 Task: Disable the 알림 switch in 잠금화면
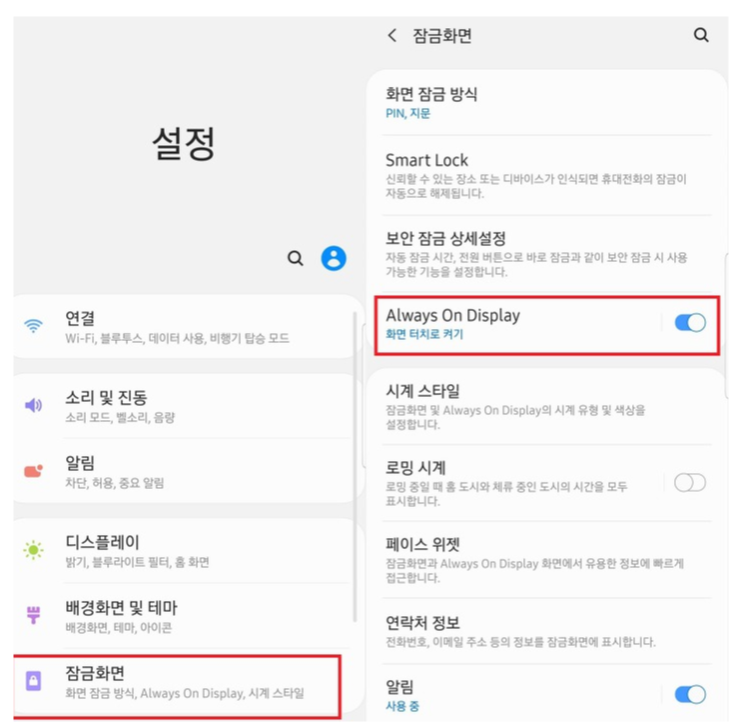pos(690,694)
